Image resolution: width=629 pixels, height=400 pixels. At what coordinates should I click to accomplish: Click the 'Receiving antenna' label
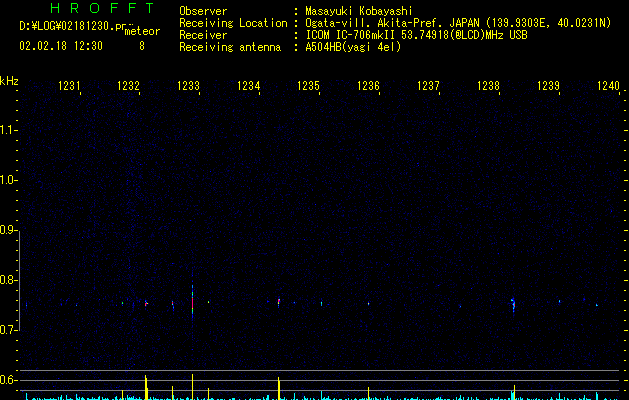[230, 47]
